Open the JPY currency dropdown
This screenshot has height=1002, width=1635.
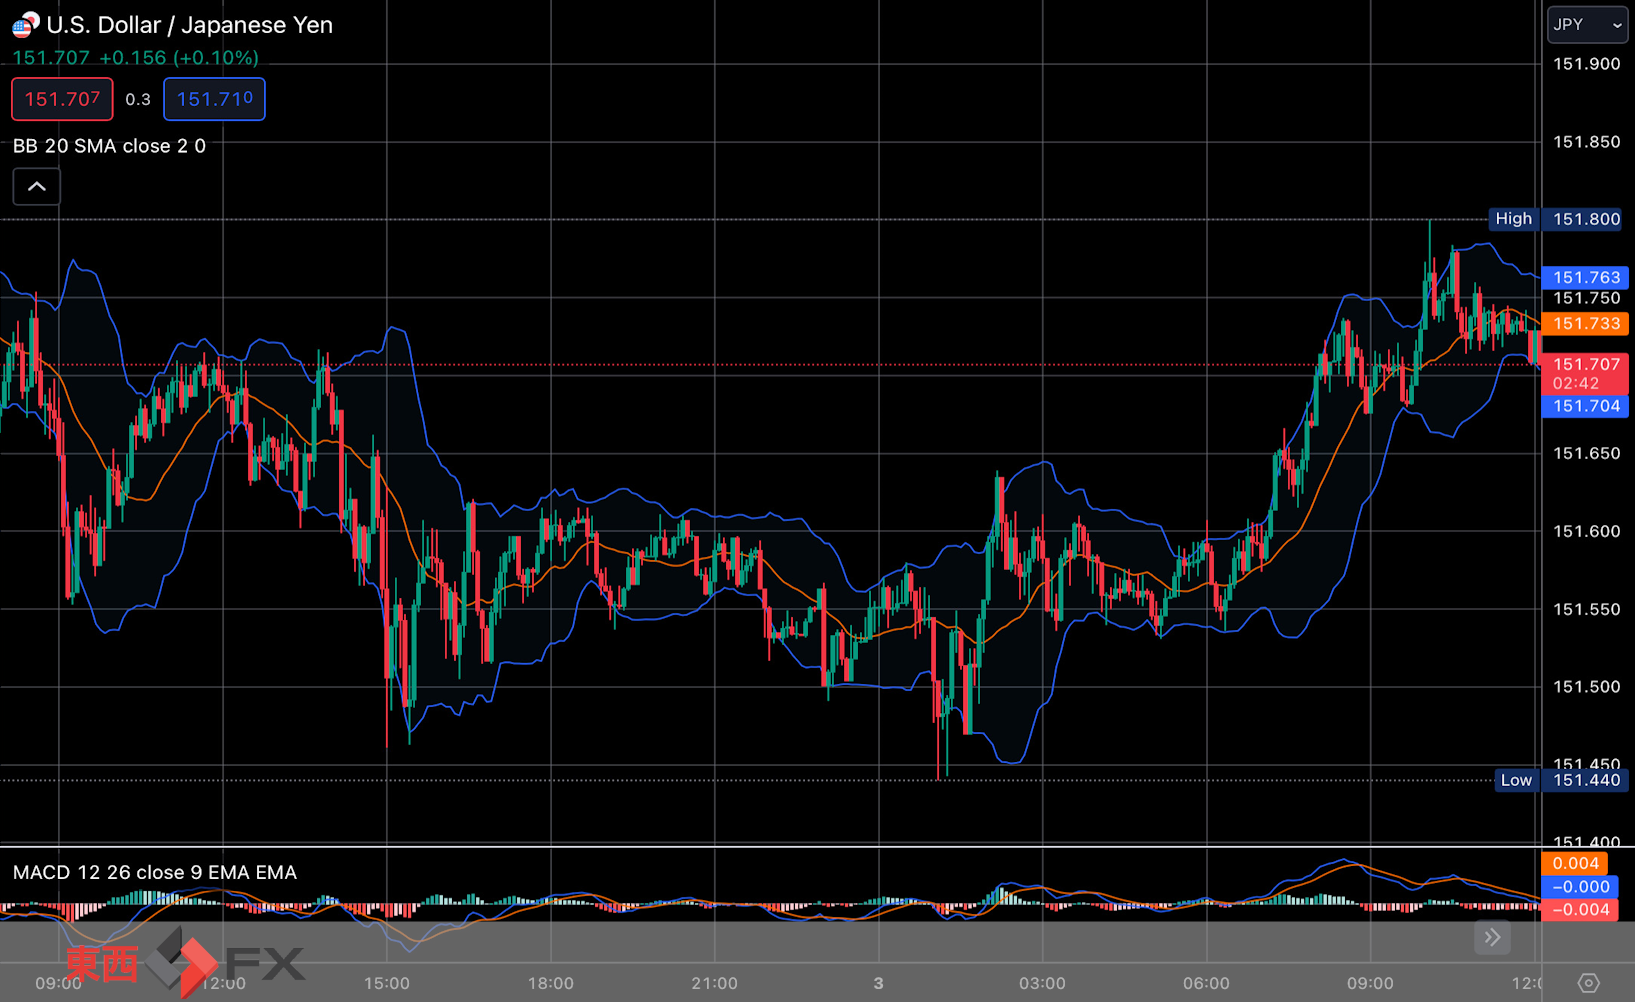[1587, 25]
